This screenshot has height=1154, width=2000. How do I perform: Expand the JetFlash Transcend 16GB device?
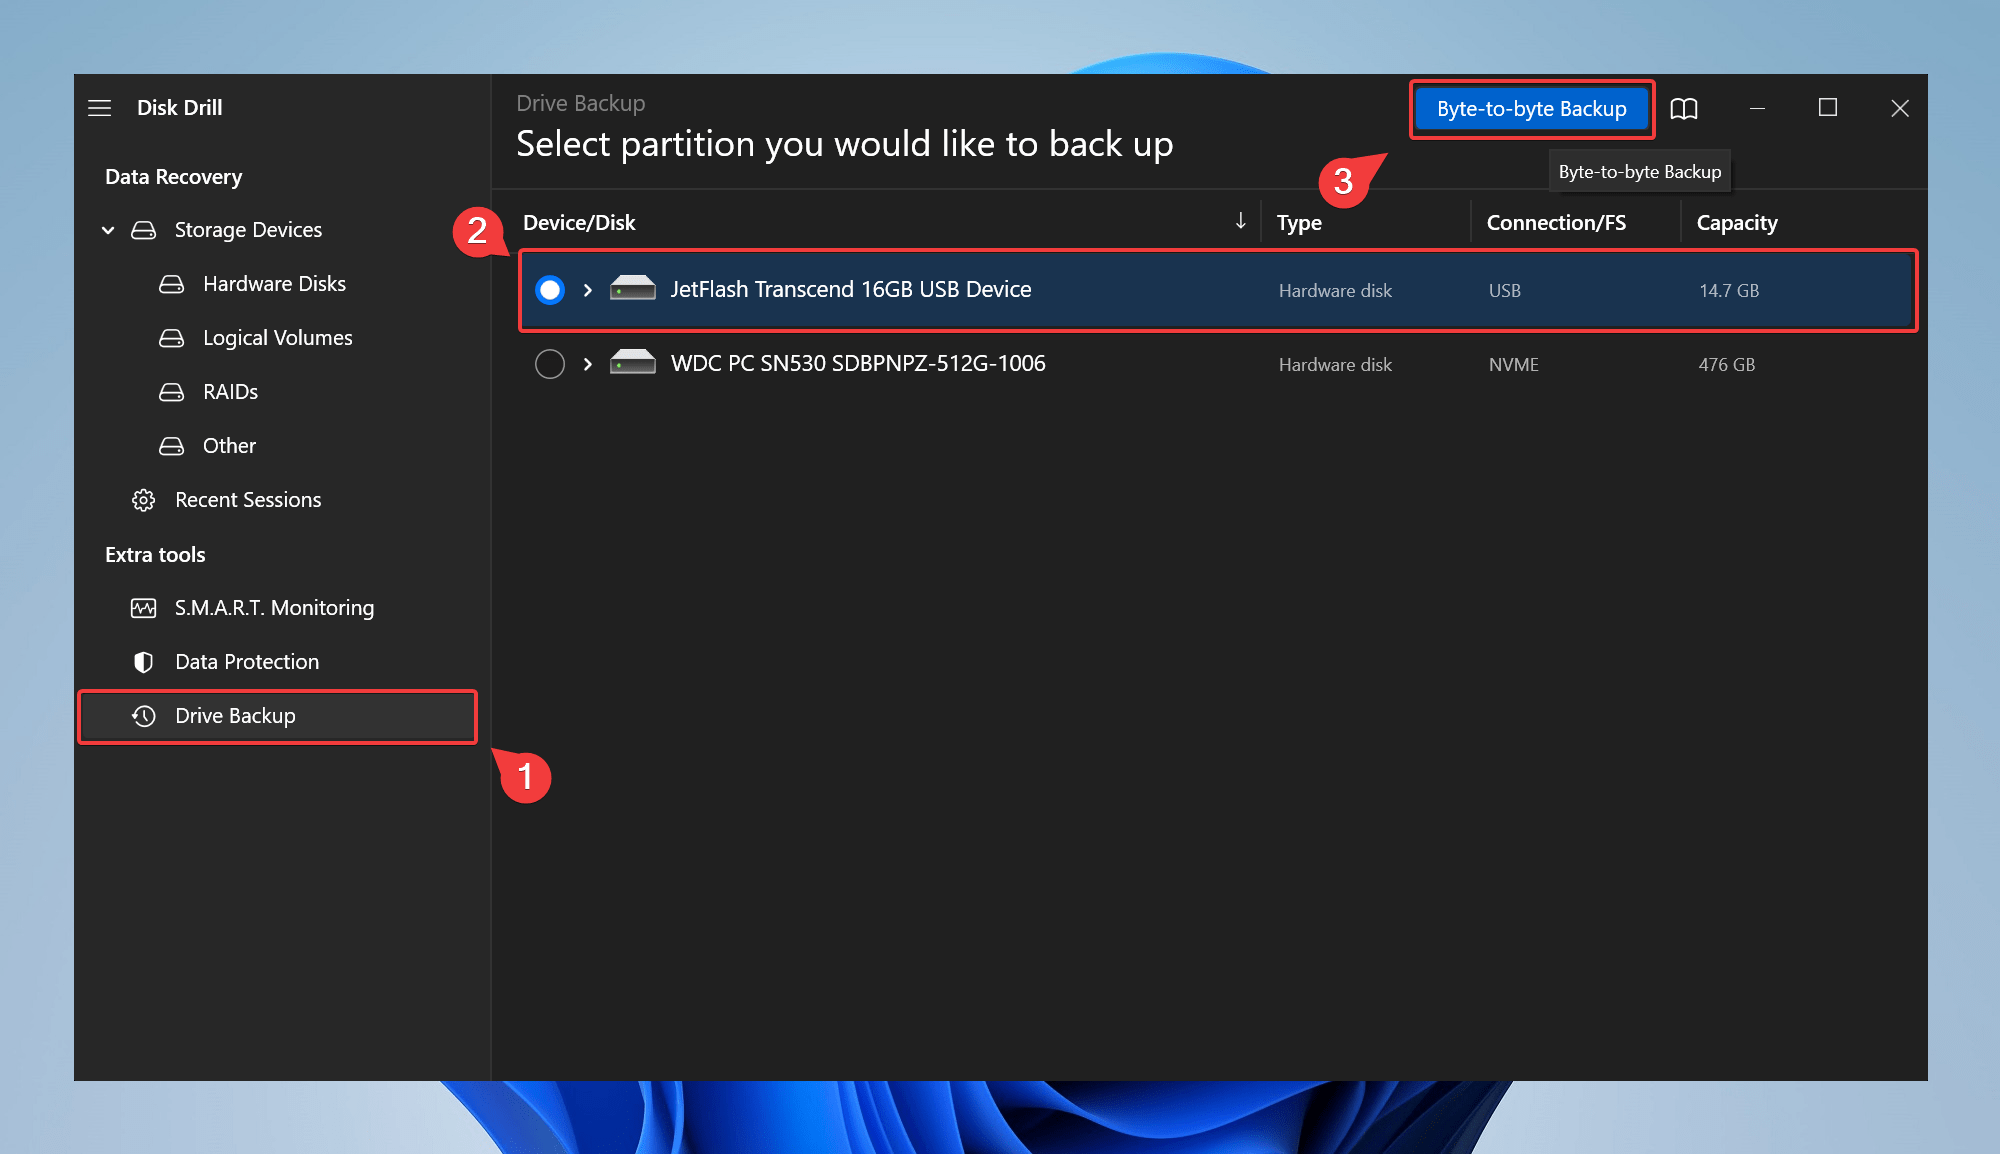point(587,290)
